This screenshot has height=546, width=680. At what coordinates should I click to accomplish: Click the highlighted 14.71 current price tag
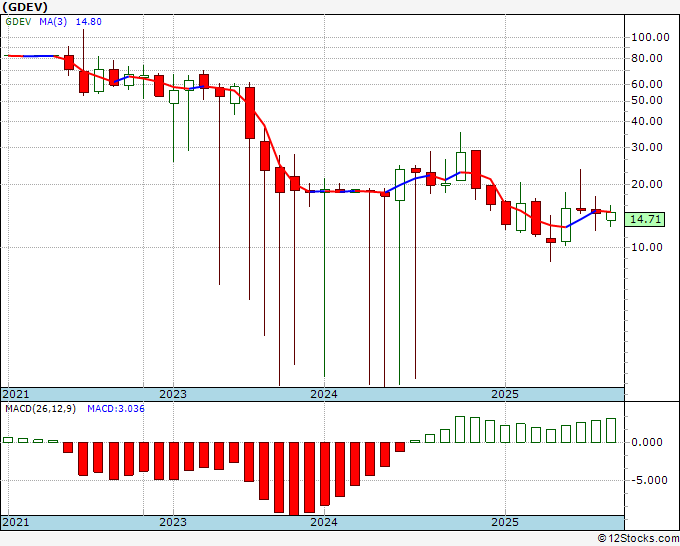645,219
